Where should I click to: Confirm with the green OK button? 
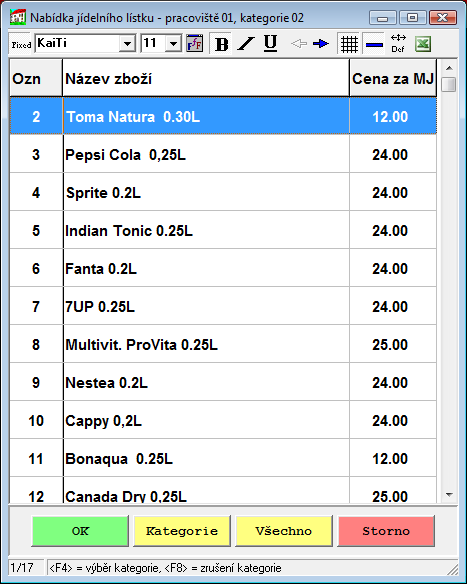[80, 531]
